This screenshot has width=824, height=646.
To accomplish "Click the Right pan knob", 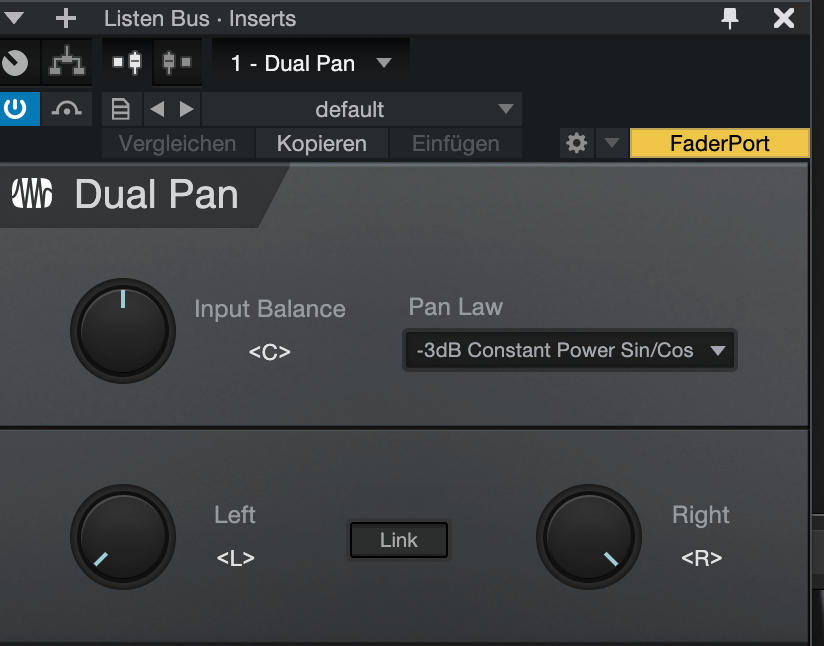I will 589,537.
